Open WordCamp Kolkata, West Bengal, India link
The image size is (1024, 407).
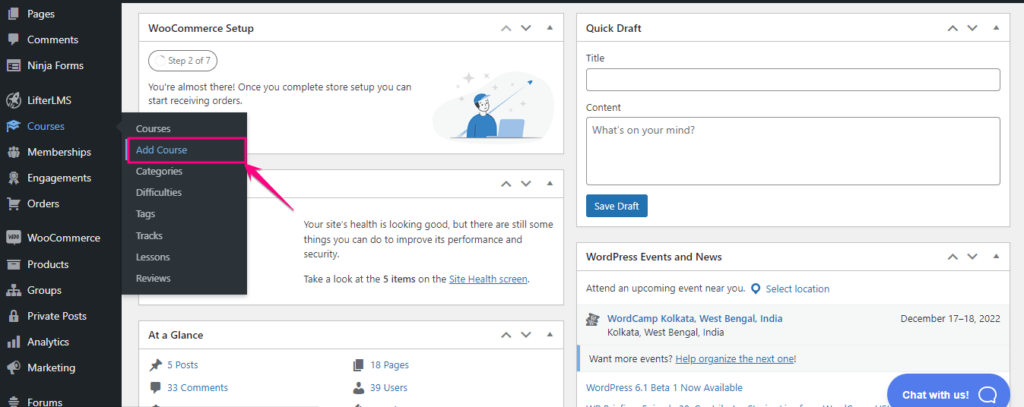(x=695, y=319)
